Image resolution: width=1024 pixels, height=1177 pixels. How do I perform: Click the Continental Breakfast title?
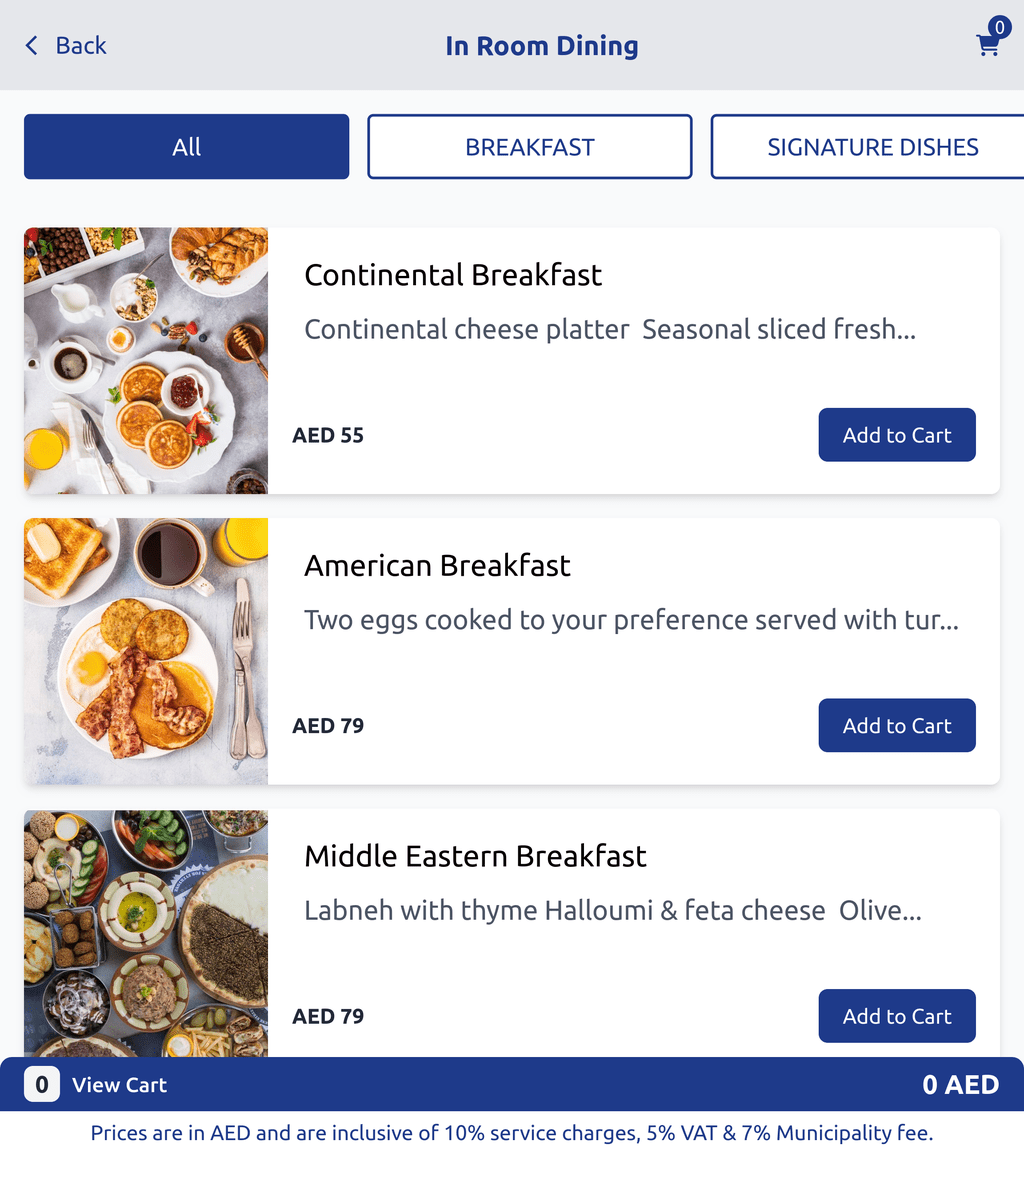pos(453,275)
